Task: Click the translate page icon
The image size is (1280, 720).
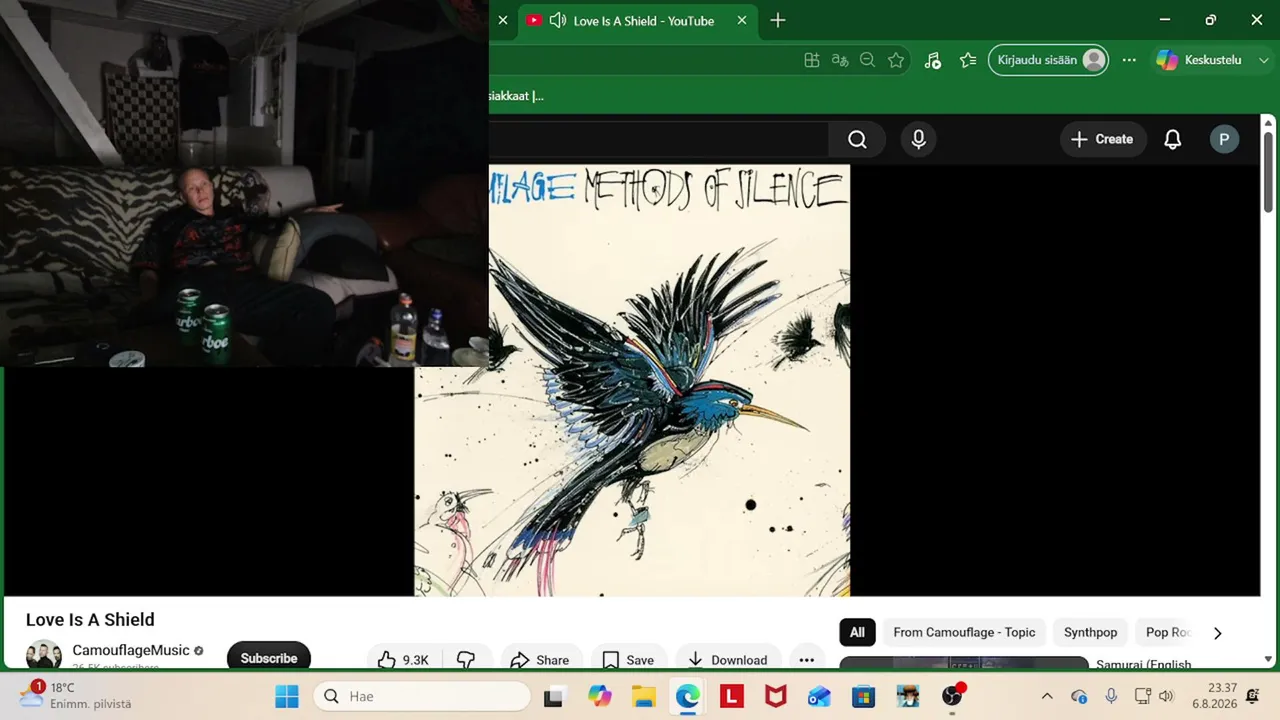Action: point(840,60)
